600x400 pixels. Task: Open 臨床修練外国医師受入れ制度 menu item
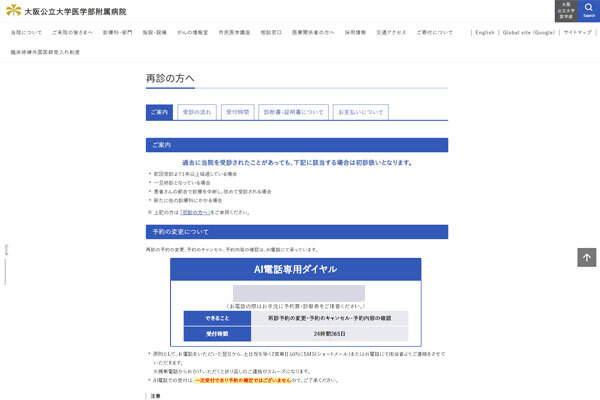pos(45,52)
